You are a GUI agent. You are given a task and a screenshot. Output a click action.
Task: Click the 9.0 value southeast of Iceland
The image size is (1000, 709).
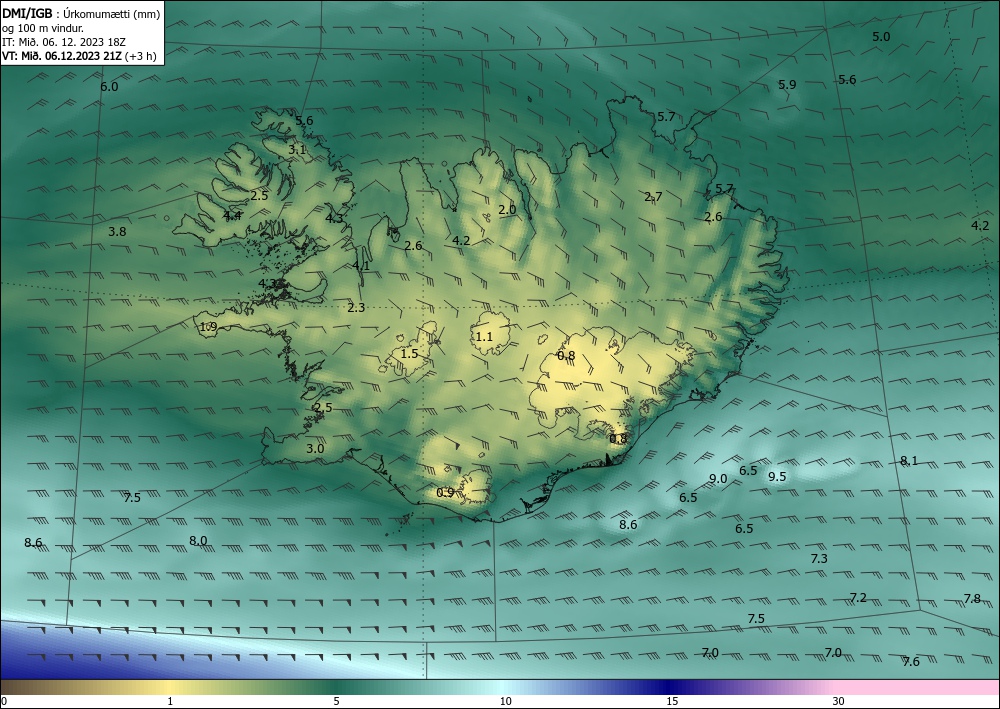pos(718,479)
